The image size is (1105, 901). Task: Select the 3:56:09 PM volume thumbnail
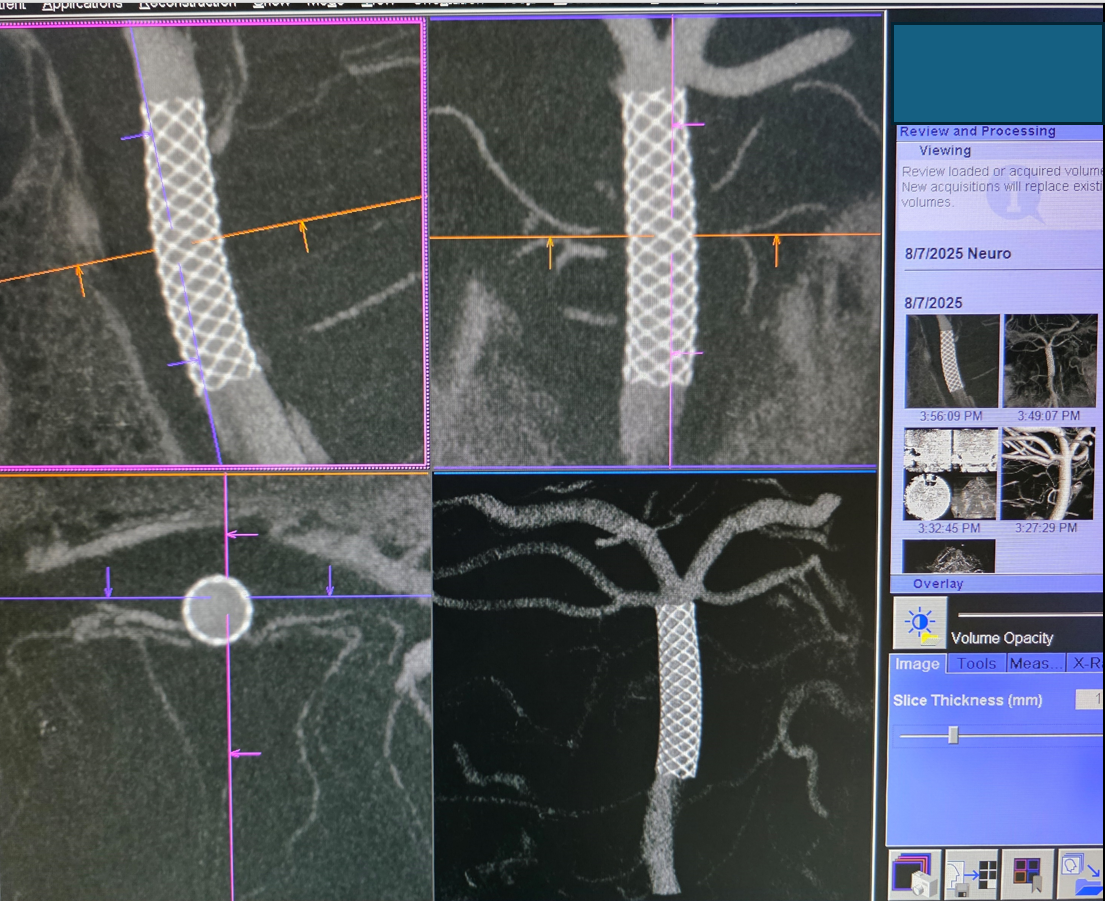(x=952, y=361)
